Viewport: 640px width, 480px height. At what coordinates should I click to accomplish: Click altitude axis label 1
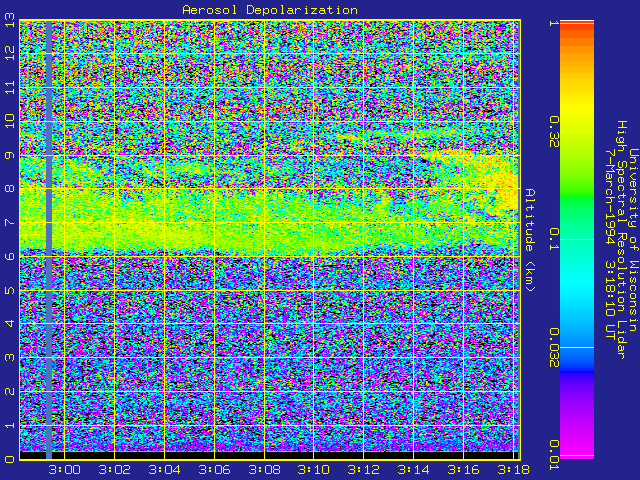(10, 425)
